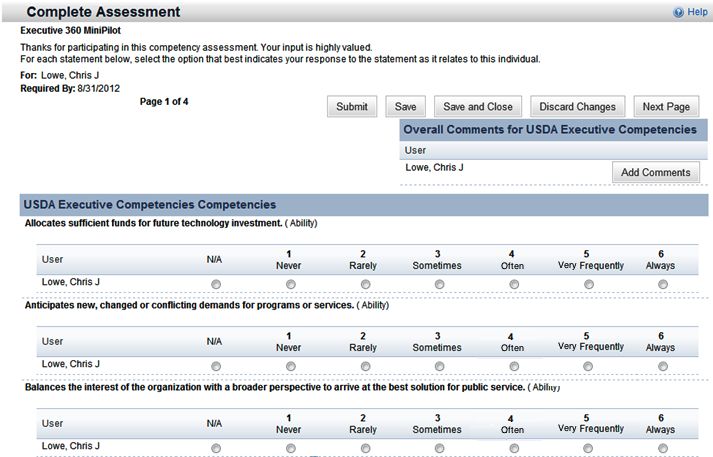
Task: Click the Save button
Action: 406,106
